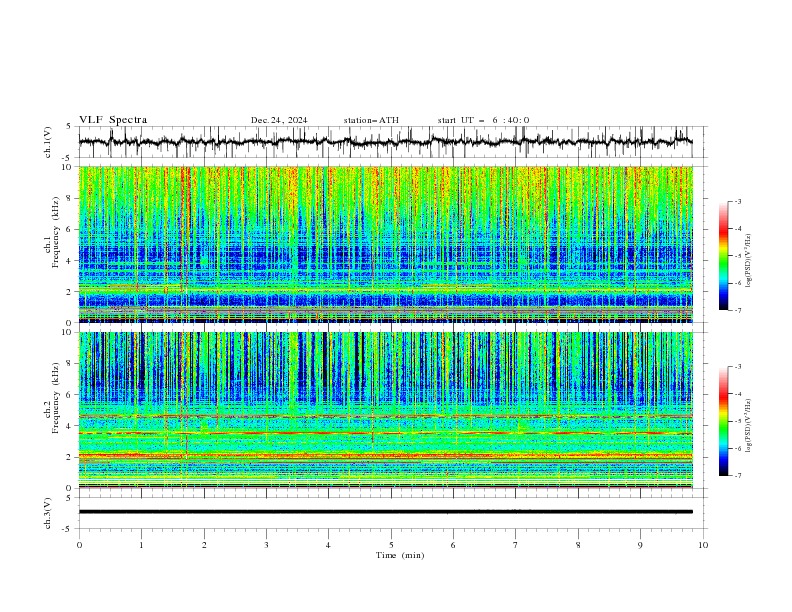This screenshot has width=792, height=612.
Task: Click the '-7' tick on ch.2 colorbar
Action: click(x=738, y=476)
